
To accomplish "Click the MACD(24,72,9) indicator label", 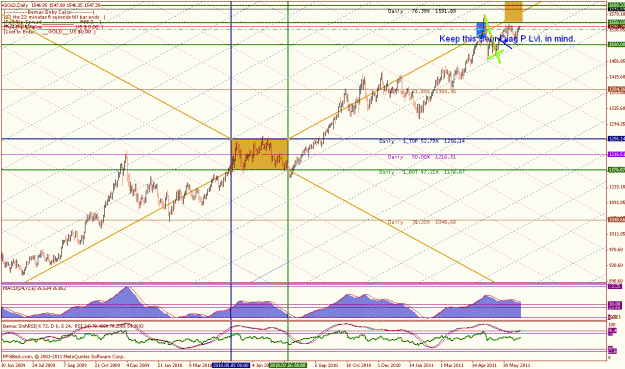I will 34,288.
